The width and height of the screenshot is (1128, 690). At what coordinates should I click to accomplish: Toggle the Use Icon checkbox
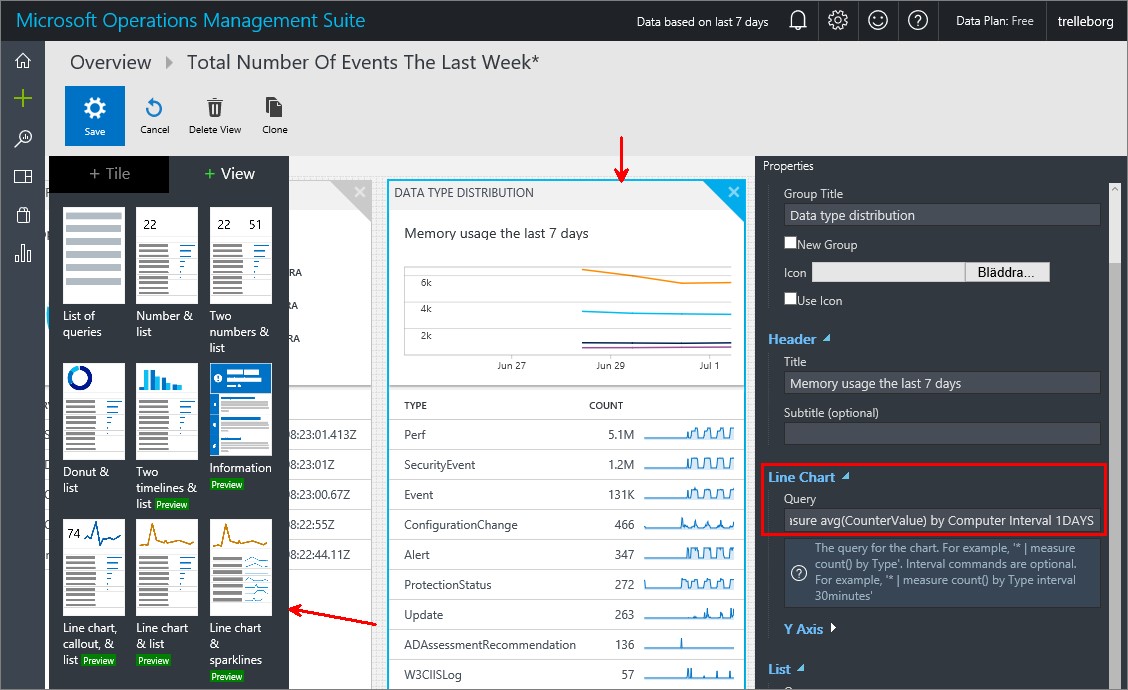pos(791,299)
